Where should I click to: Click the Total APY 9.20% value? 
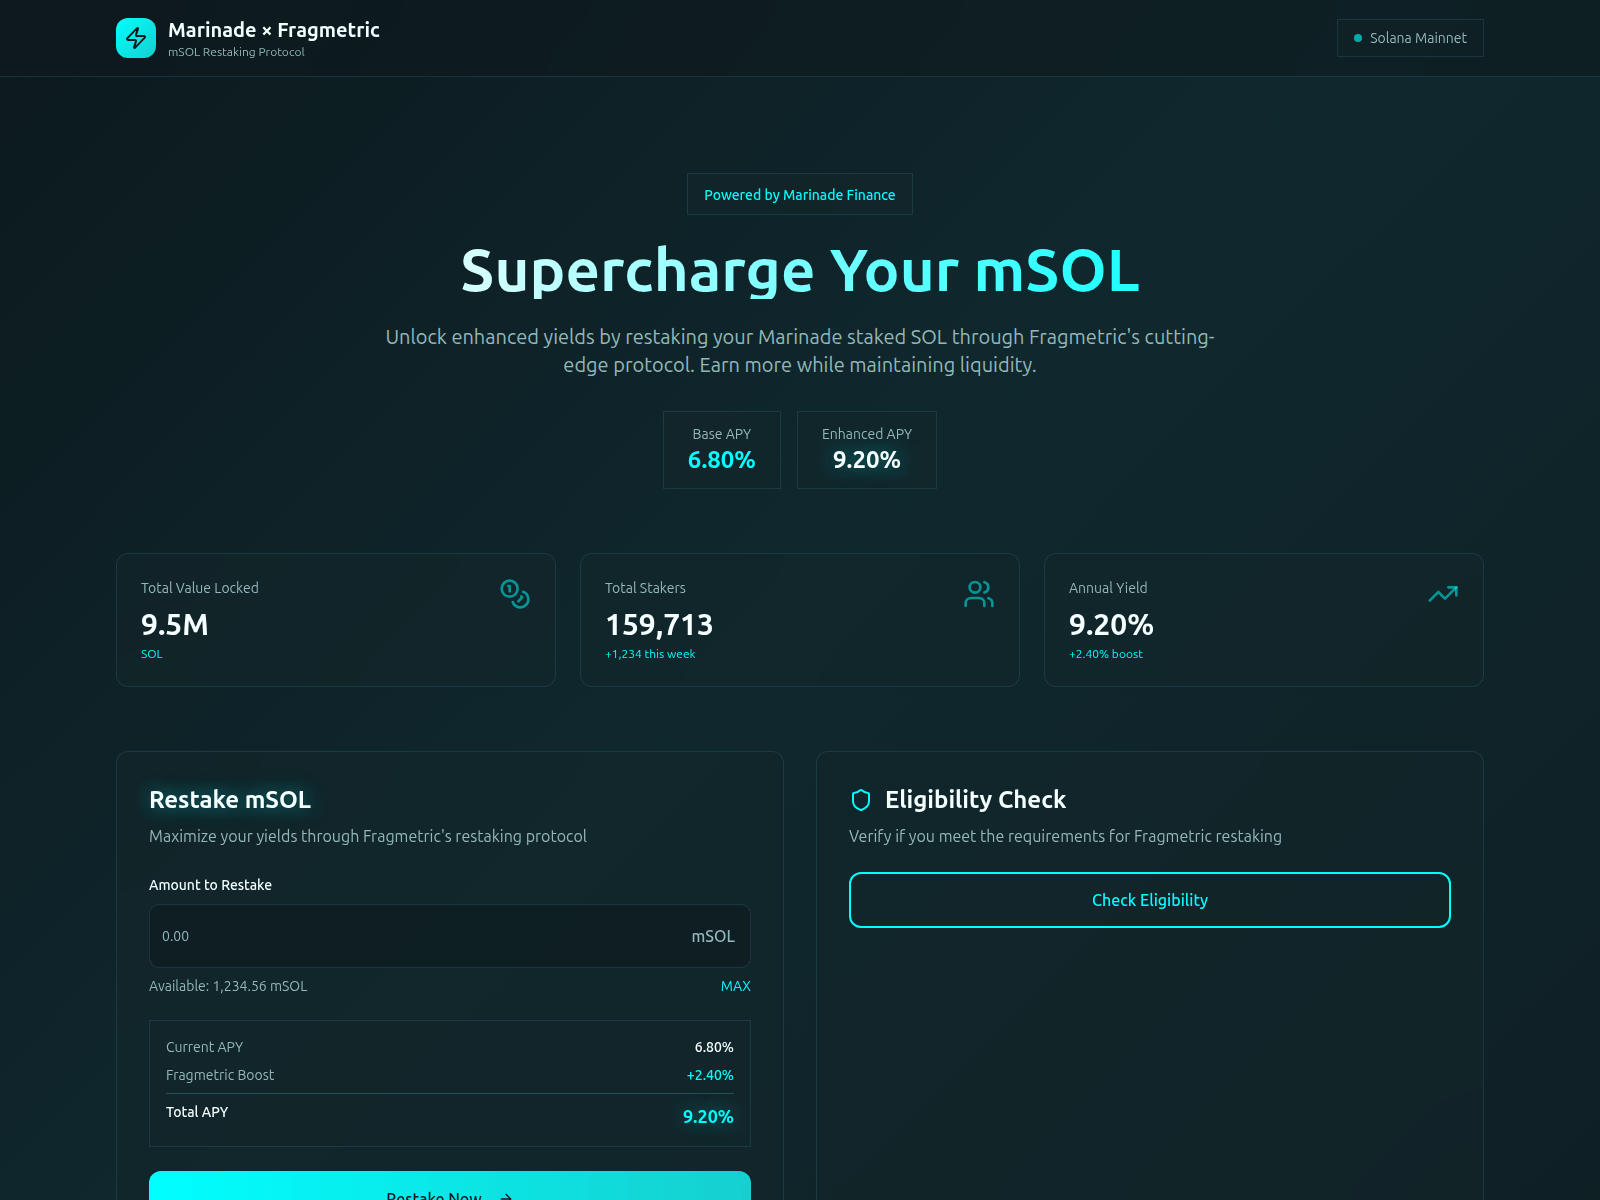[708, 1117]
